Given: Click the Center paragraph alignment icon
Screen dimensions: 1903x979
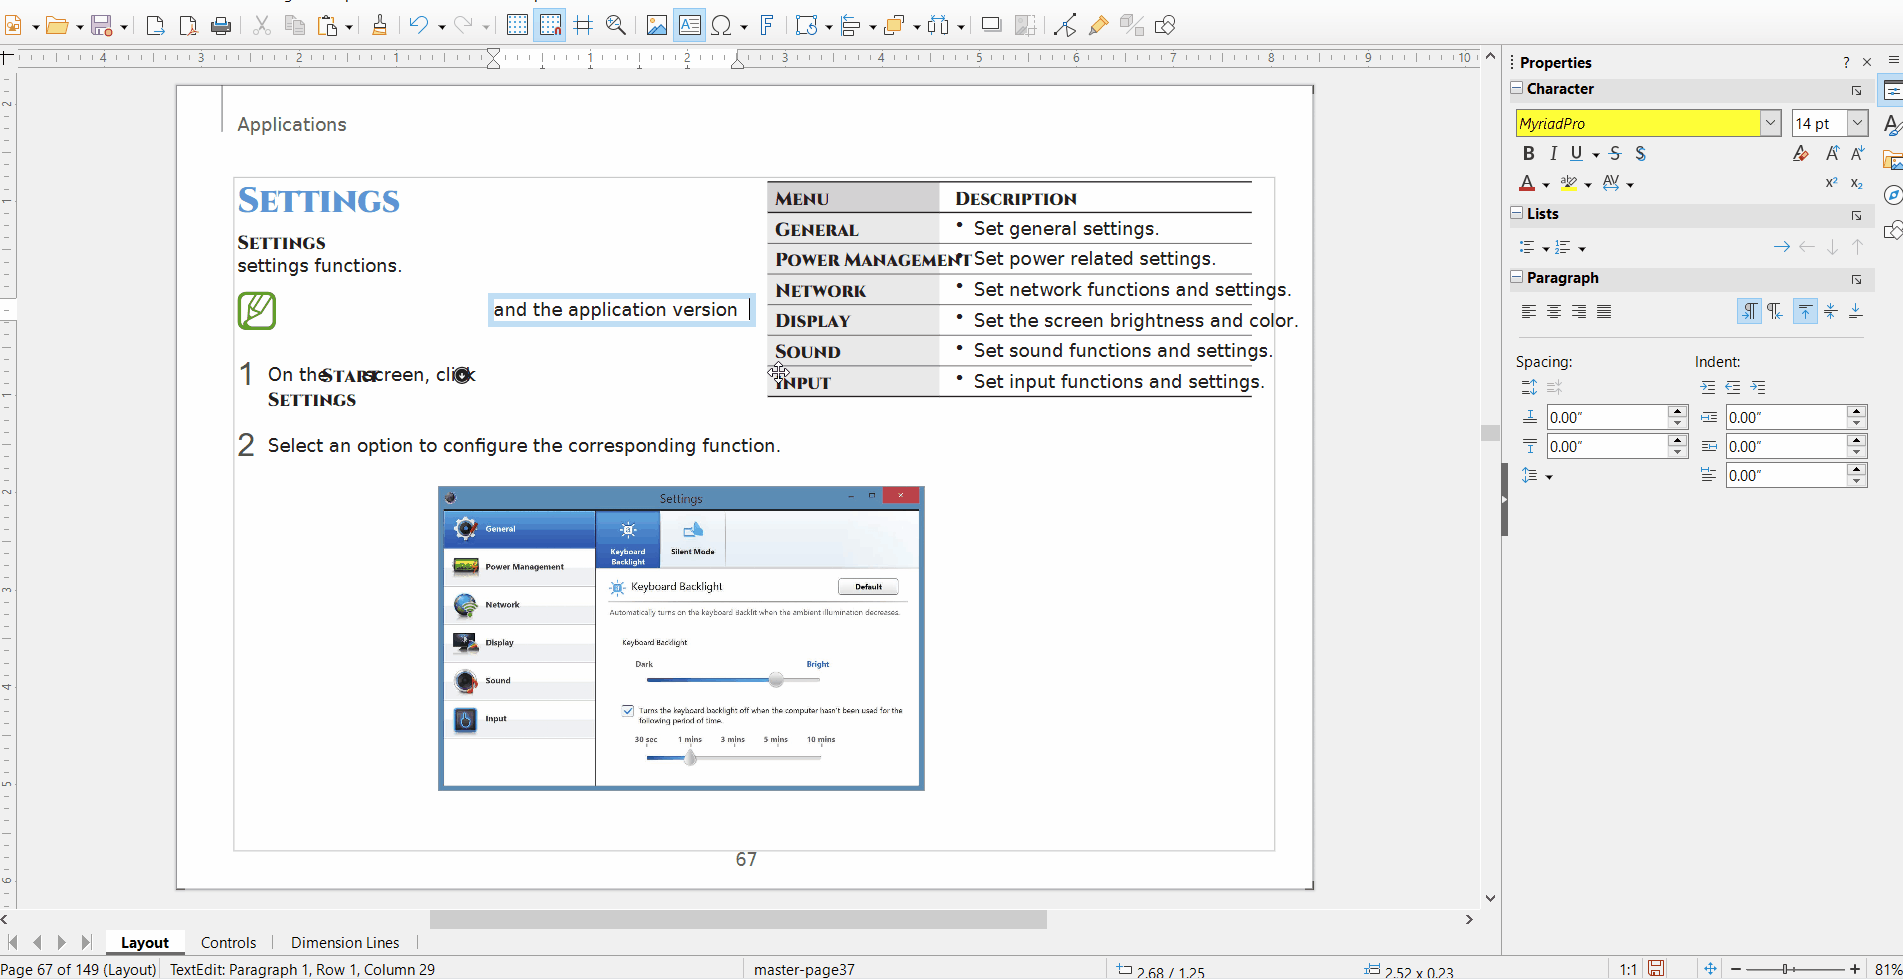Looking at the screenshot, I should (1553, 312).
